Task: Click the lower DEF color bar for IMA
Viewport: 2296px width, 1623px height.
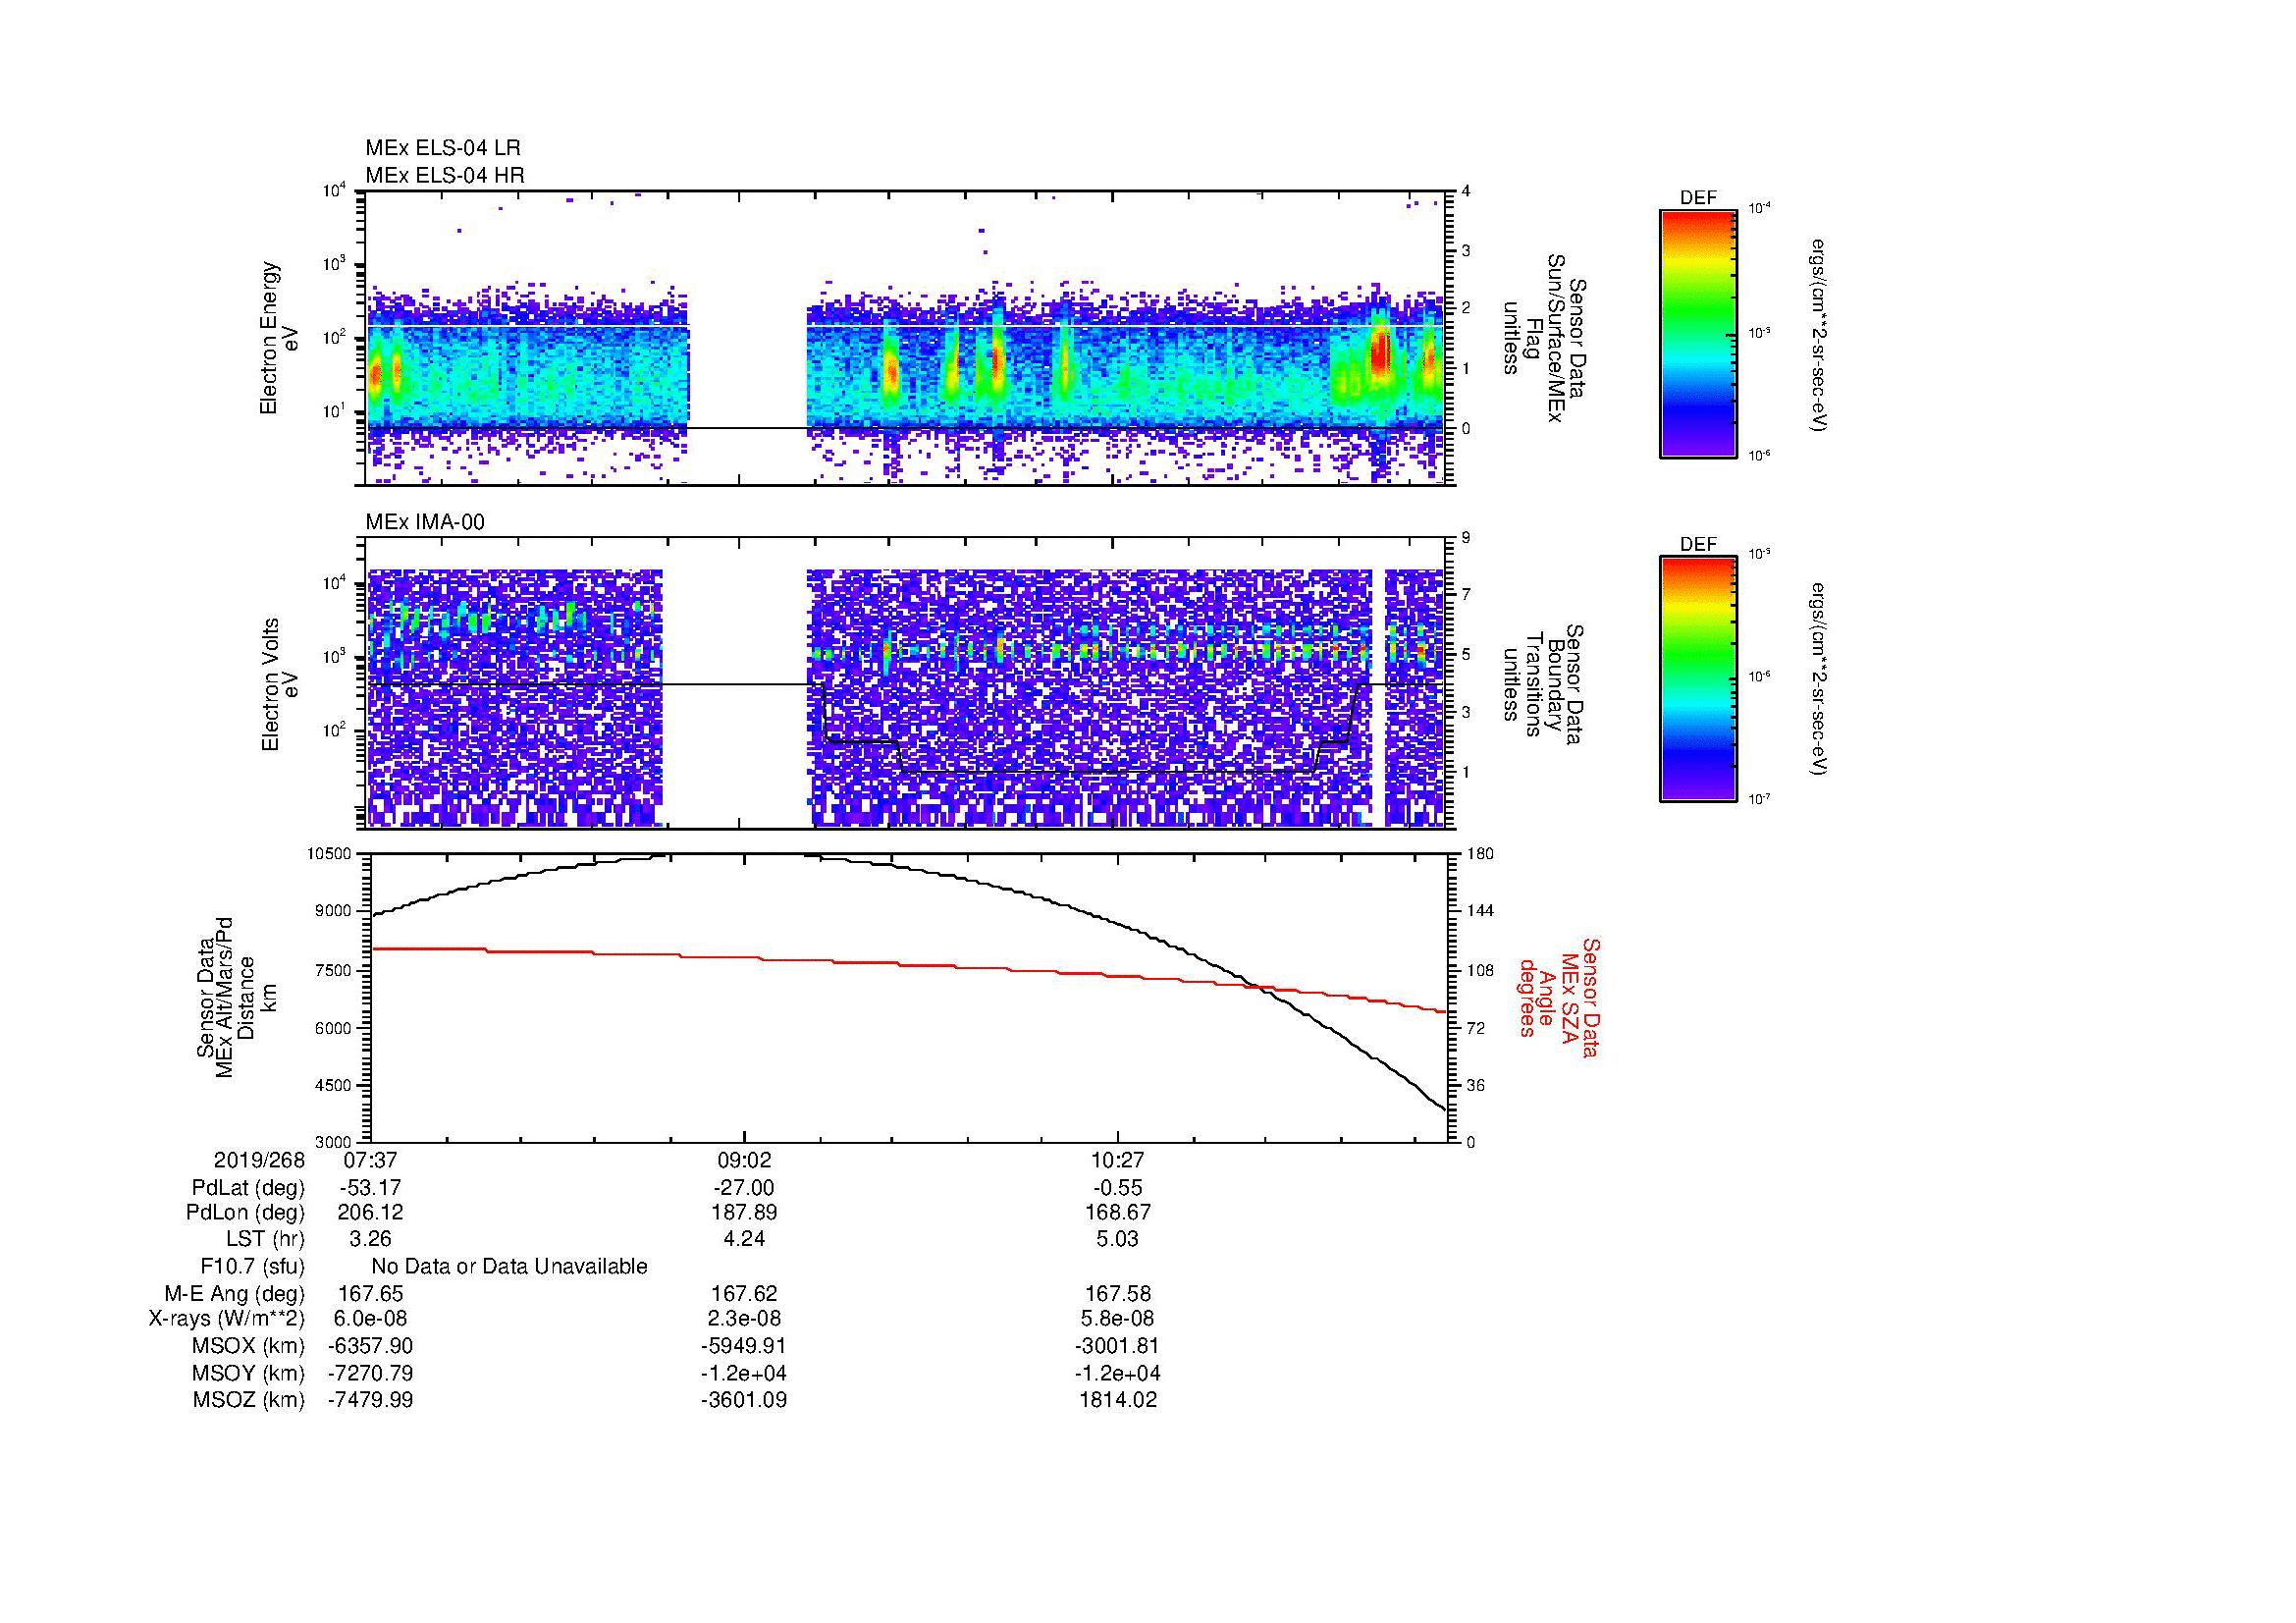Action: coord(1697,679)
